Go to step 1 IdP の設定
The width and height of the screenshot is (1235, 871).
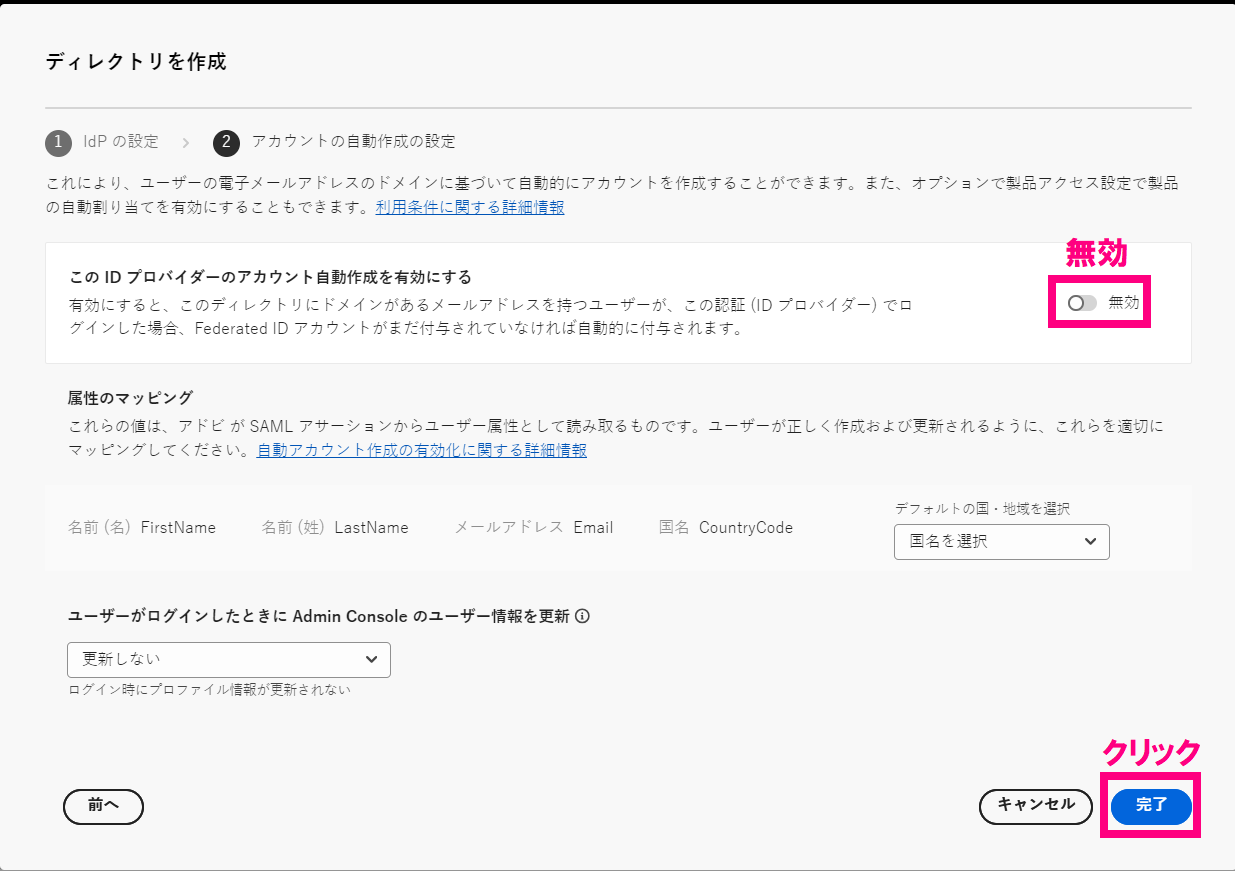point(102,142)
